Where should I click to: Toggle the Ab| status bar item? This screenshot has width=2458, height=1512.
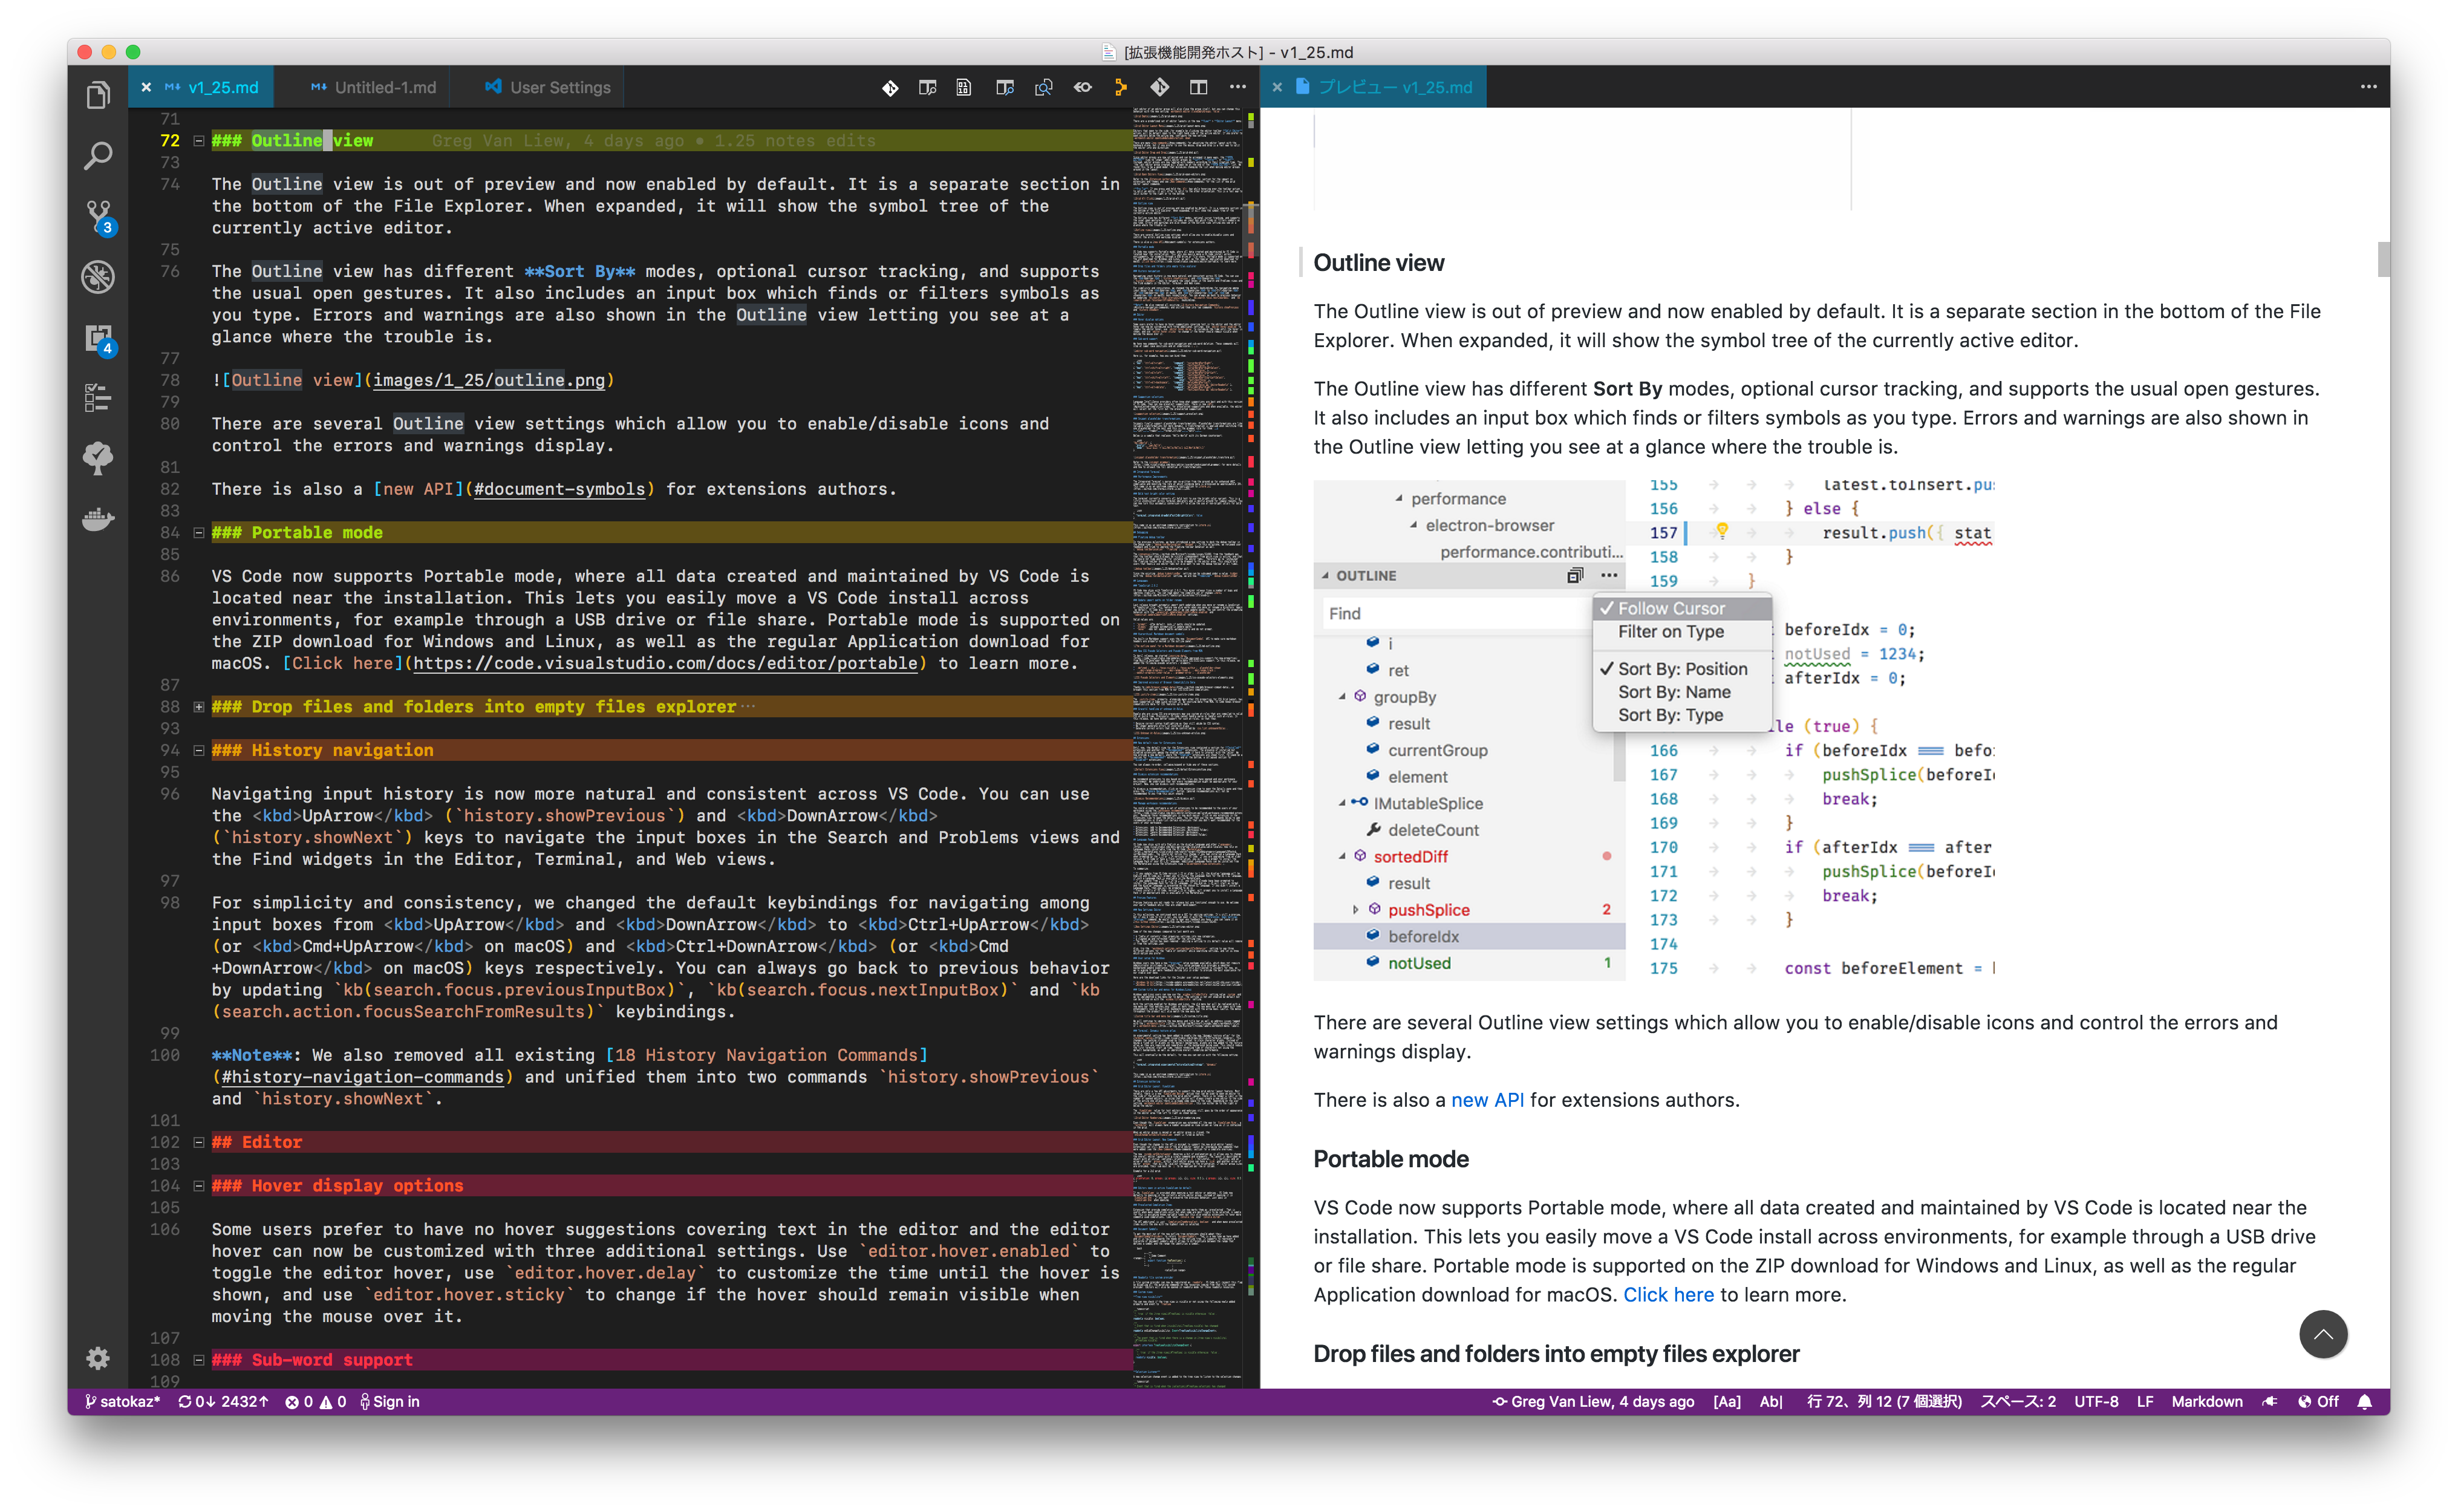[1770, 1402]
